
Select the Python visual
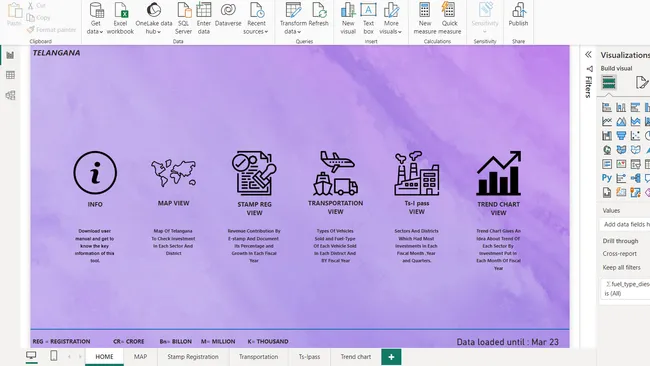(607, 178)
